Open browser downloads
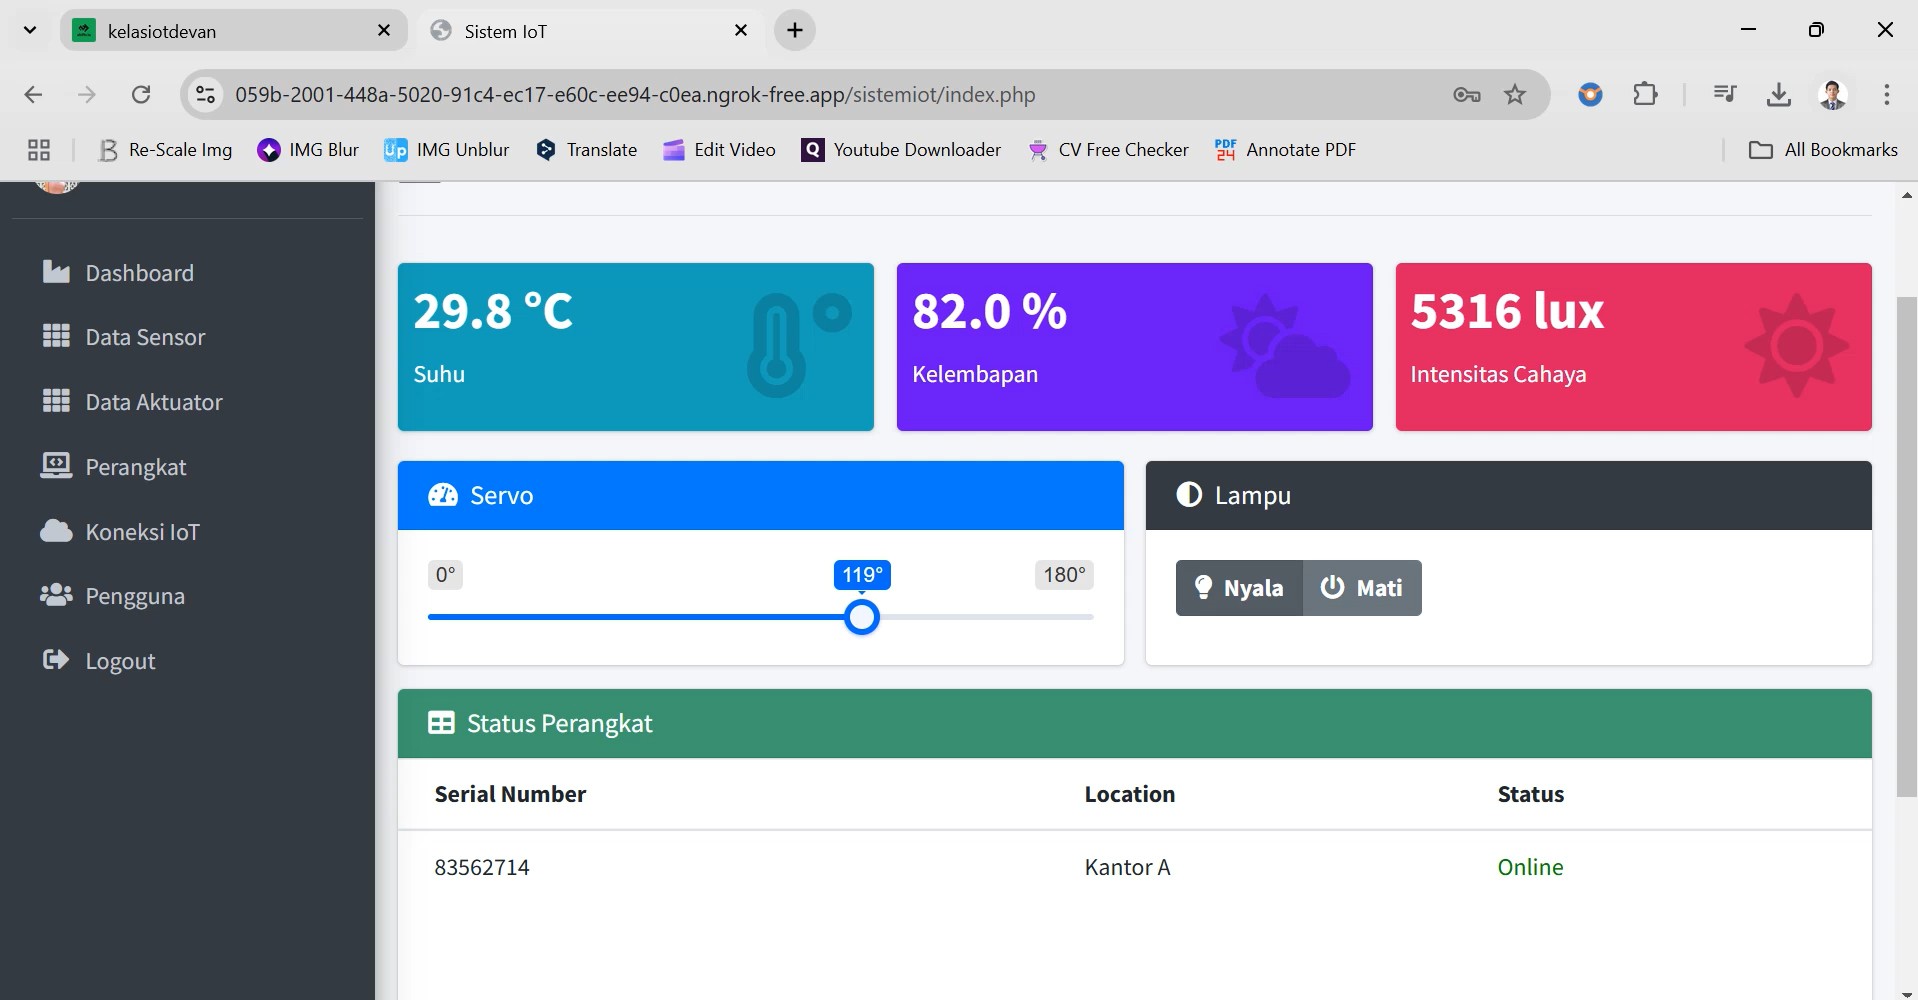This screenshot has height=1000, width=1918. [1778, 95]
